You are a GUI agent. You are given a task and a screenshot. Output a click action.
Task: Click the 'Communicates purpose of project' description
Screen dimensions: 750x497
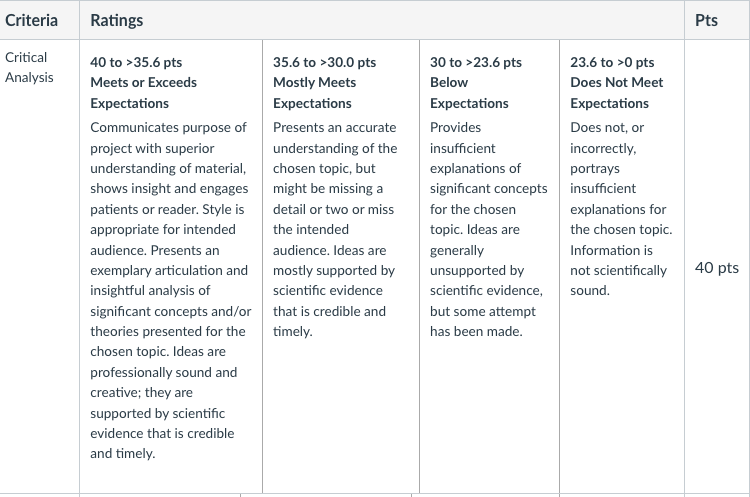171,290
